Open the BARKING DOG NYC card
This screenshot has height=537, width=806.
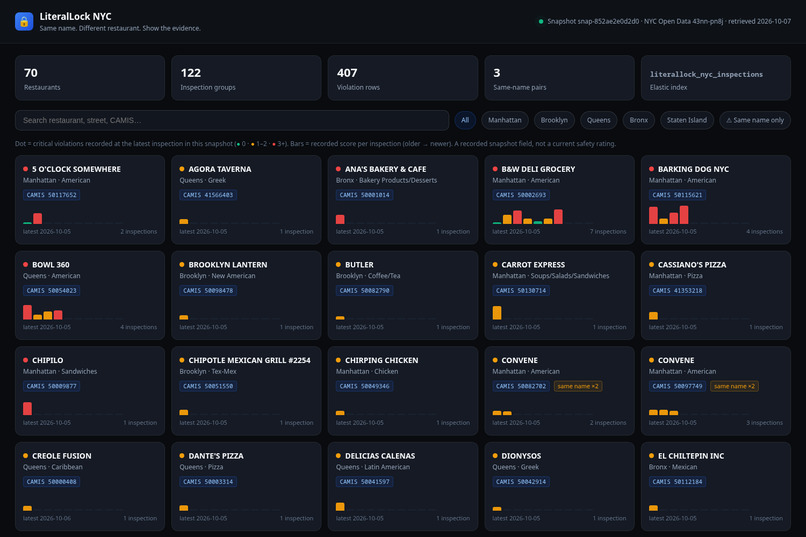tap(716, 199)
